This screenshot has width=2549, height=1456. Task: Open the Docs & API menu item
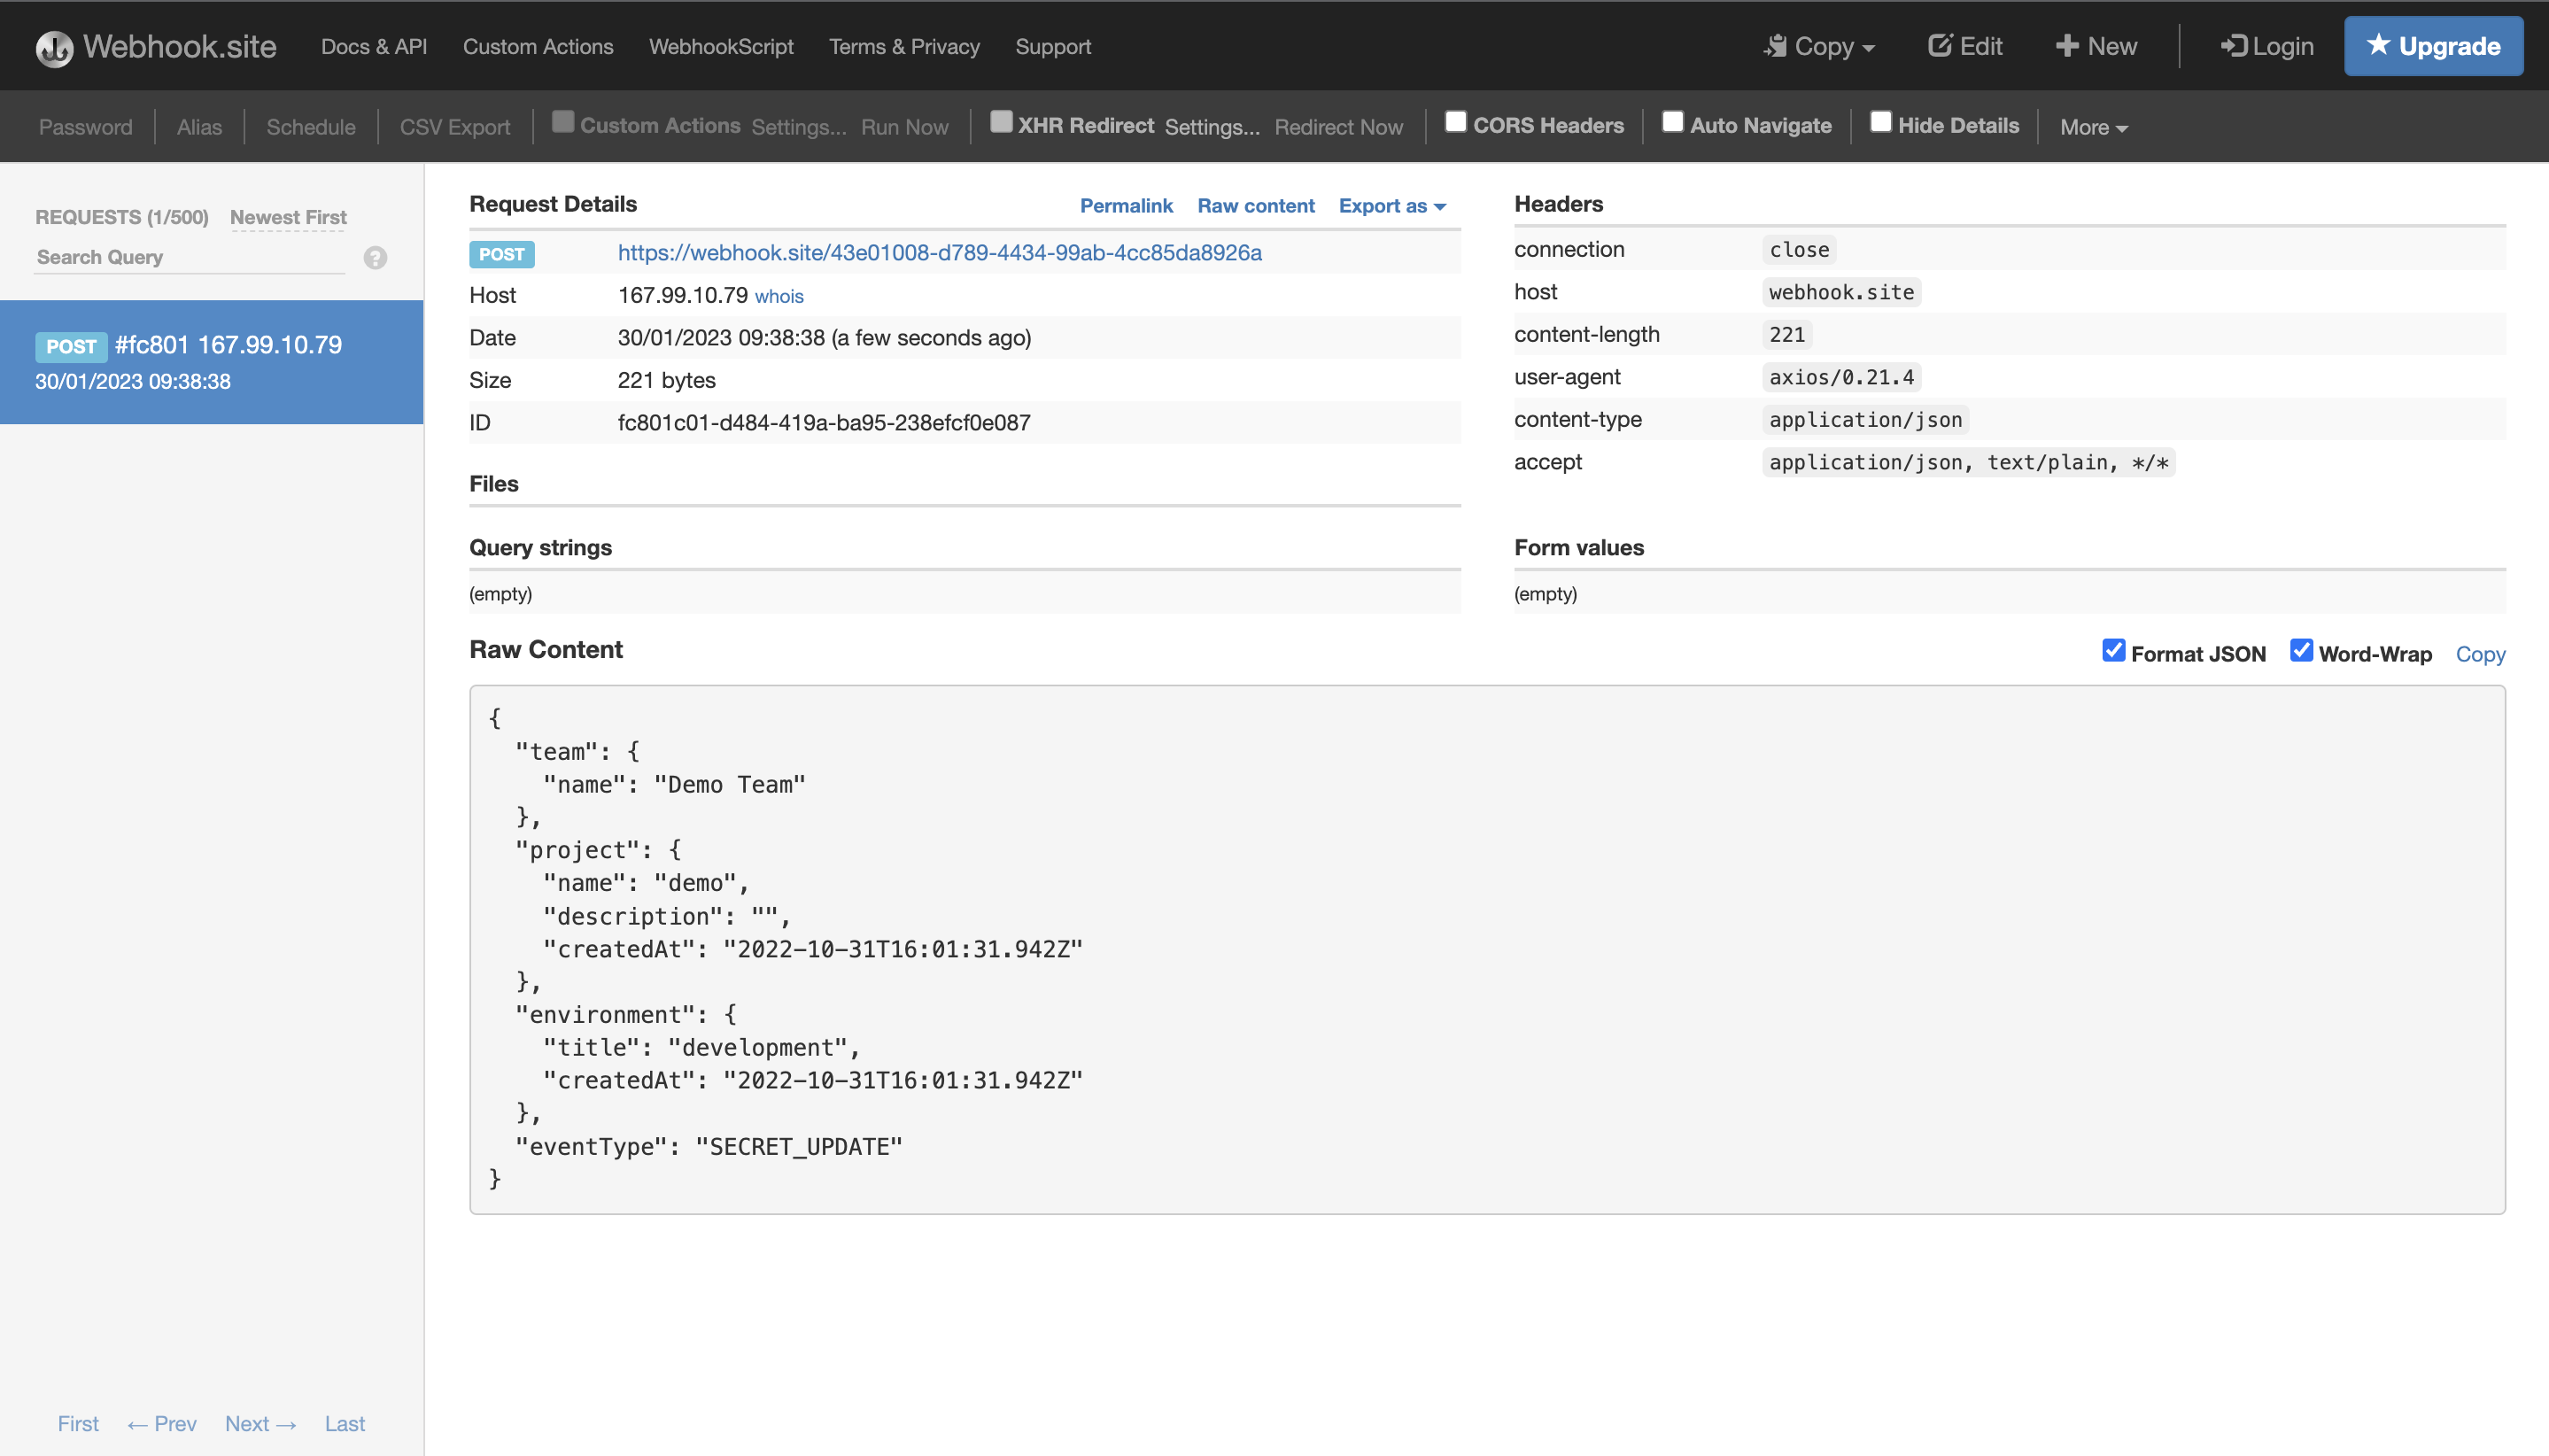coord(374,47)
